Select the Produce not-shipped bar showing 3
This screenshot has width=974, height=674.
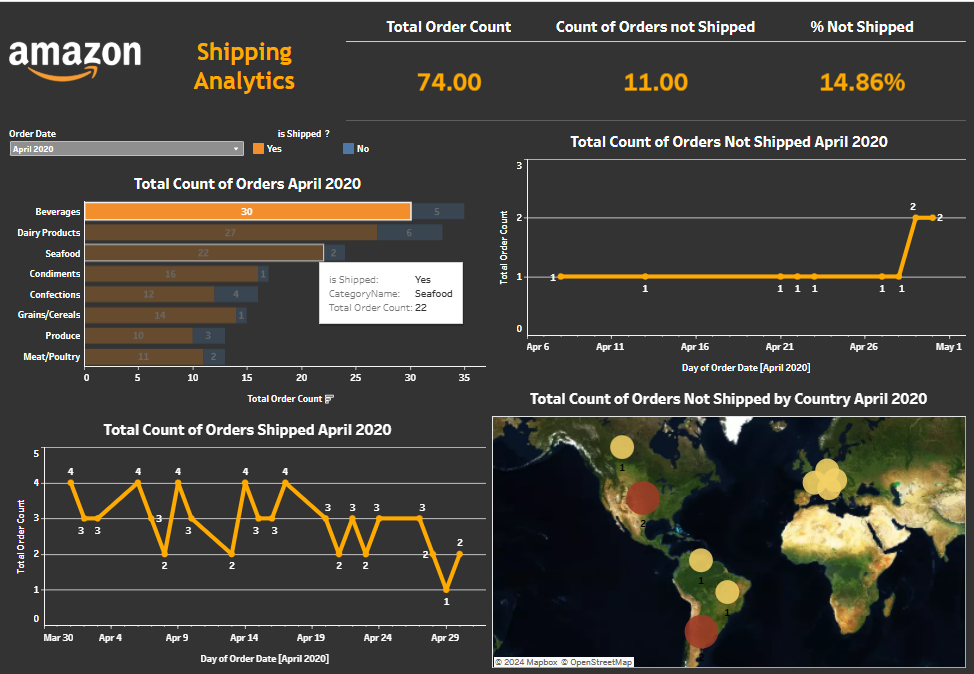209,335
